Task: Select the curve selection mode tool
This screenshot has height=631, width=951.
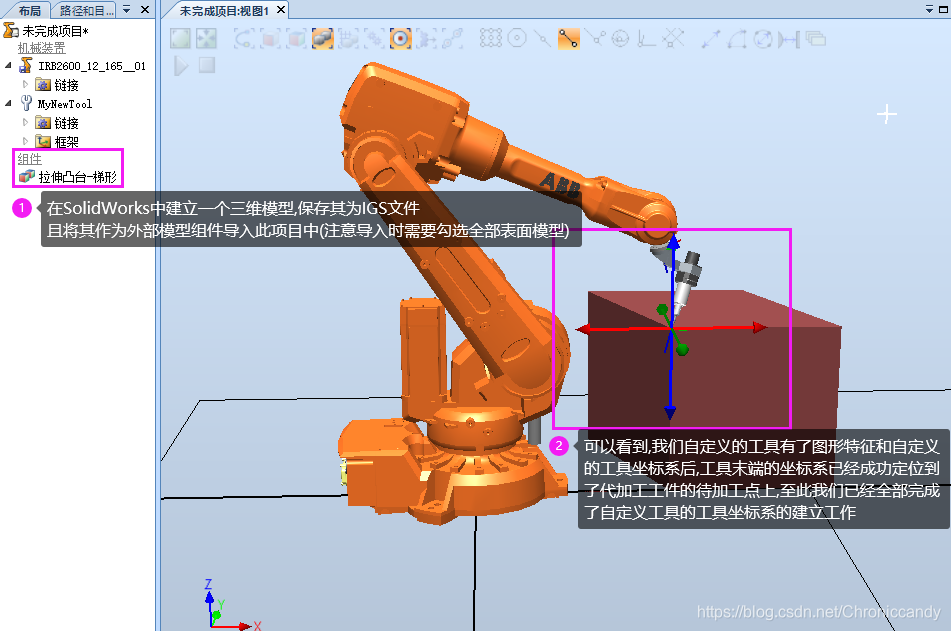Action: coord(244,38)
